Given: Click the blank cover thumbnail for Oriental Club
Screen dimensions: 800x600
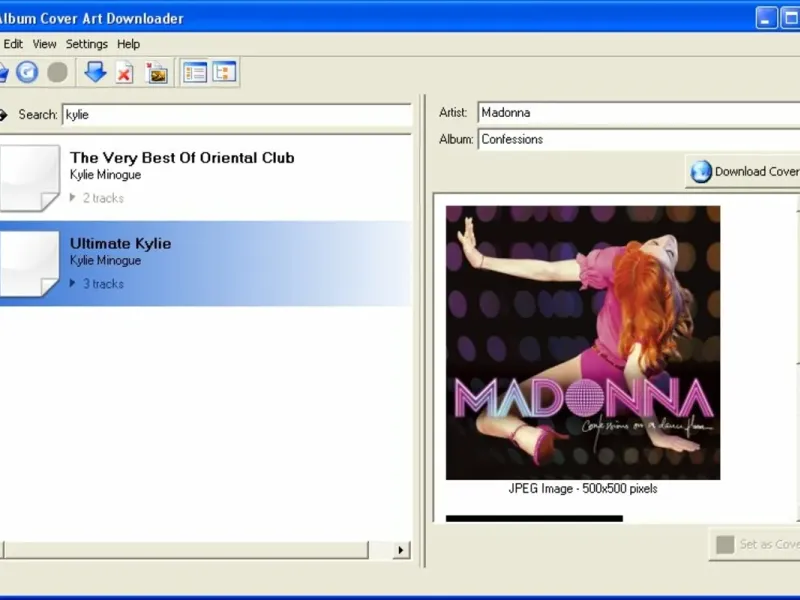Looking at the screenshot, I should 30,178.
